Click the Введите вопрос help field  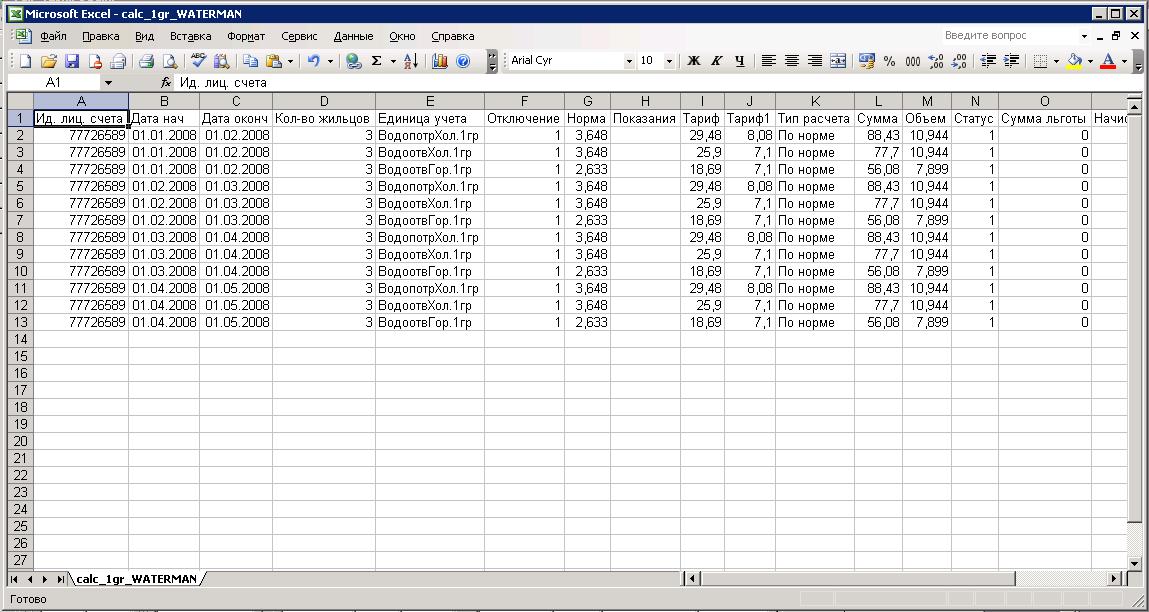coord(1010,36)
